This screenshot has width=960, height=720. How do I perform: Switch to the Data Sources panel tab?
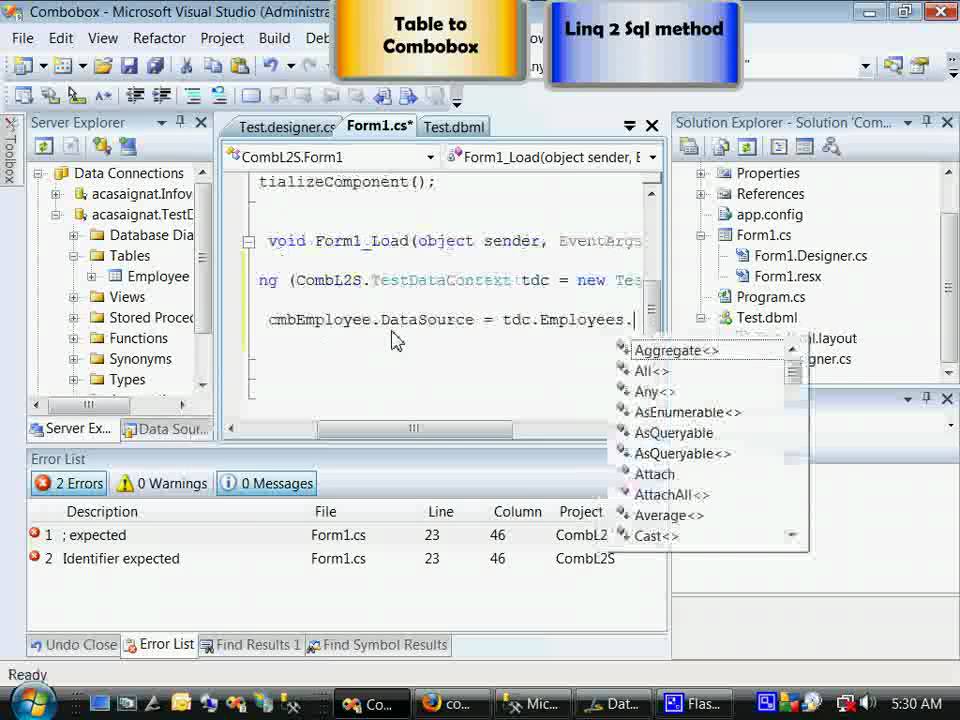tap(166, 429)
